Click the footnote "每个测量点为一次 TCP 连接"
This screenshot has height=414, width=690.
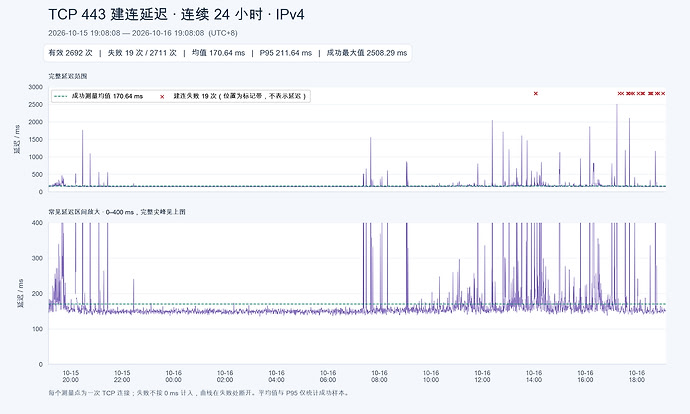(88, 393)
